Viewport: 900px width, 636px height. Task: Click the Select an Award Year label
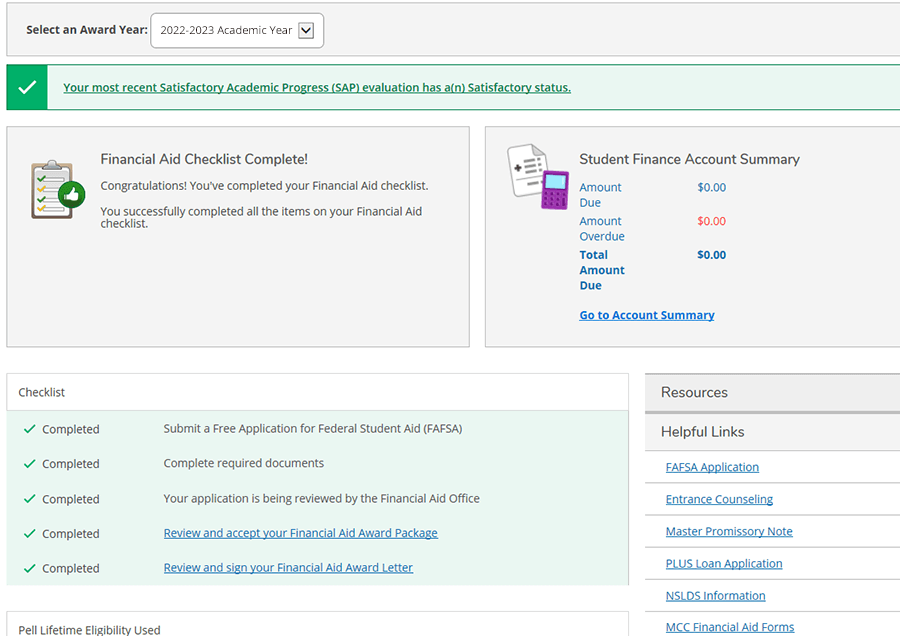(x=87, y=30)
